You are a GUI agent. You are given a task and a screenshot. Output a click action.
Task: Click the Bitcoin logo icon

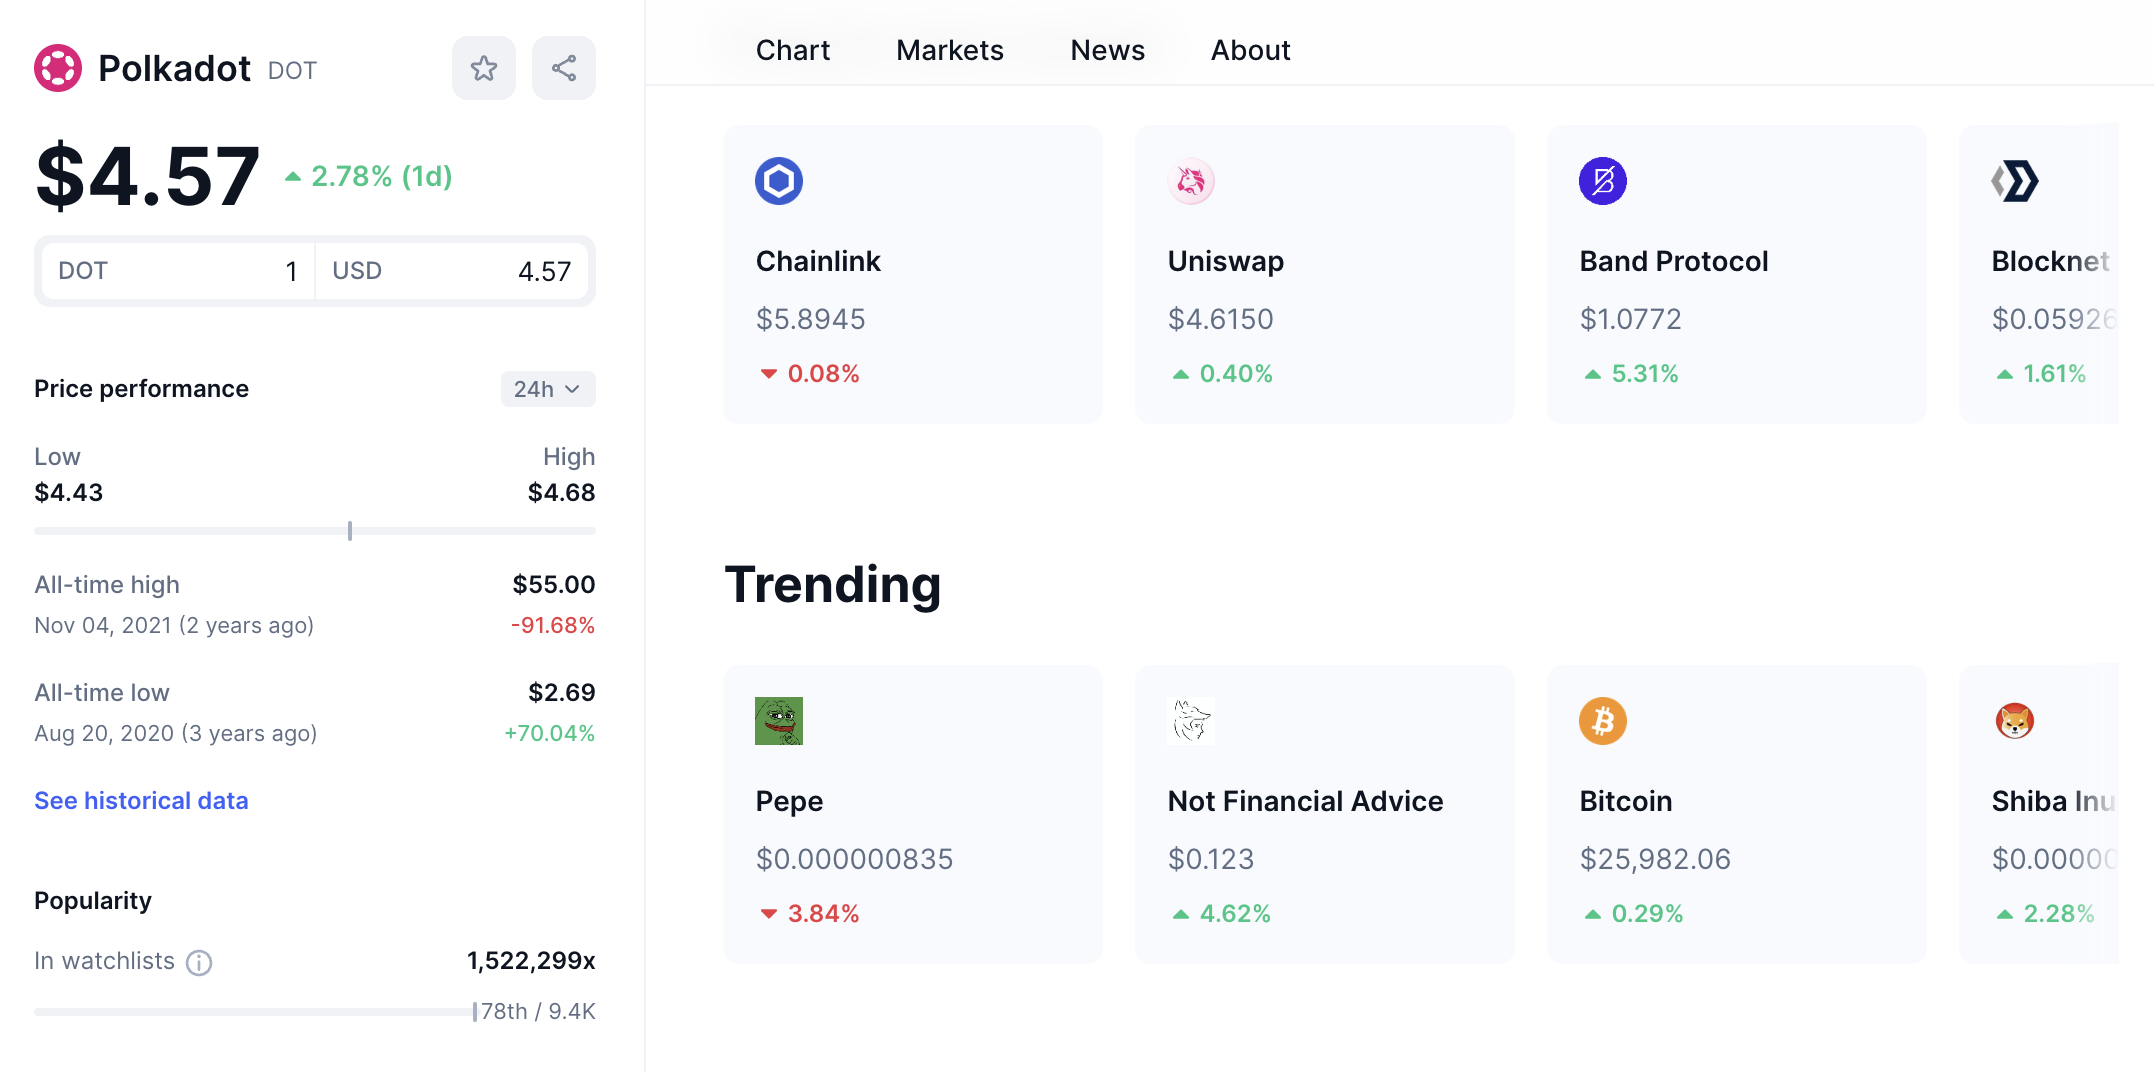(x=1603, y=721)
